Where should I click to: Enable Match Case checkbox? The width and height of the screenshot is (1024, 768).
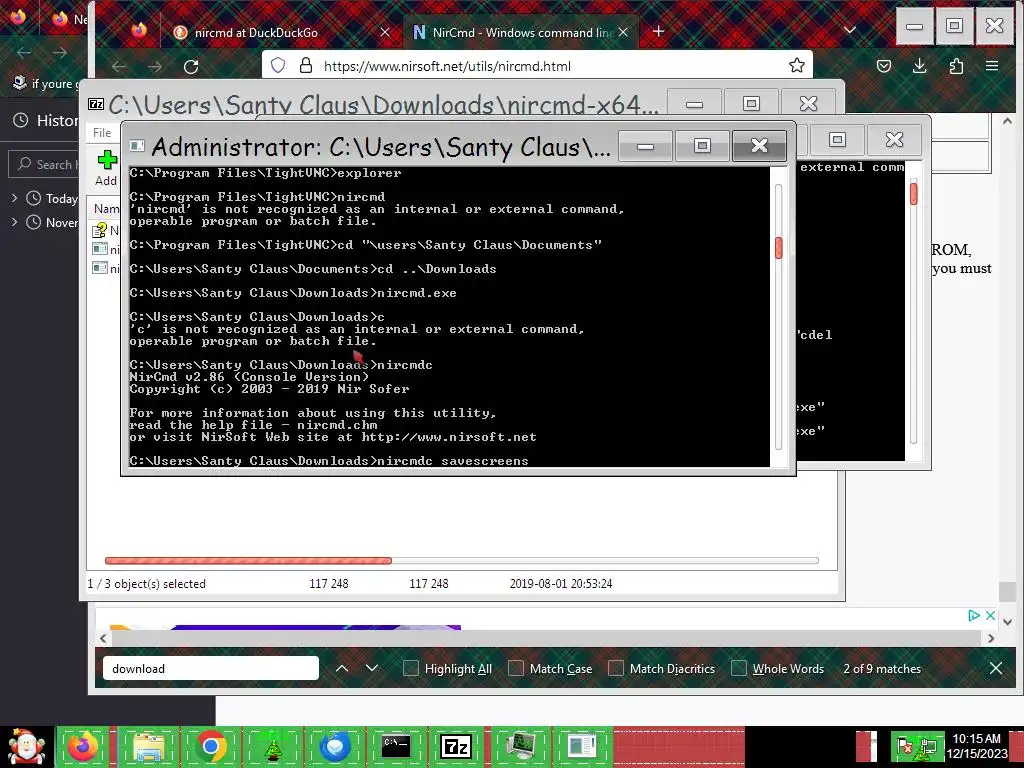point(516,668)
